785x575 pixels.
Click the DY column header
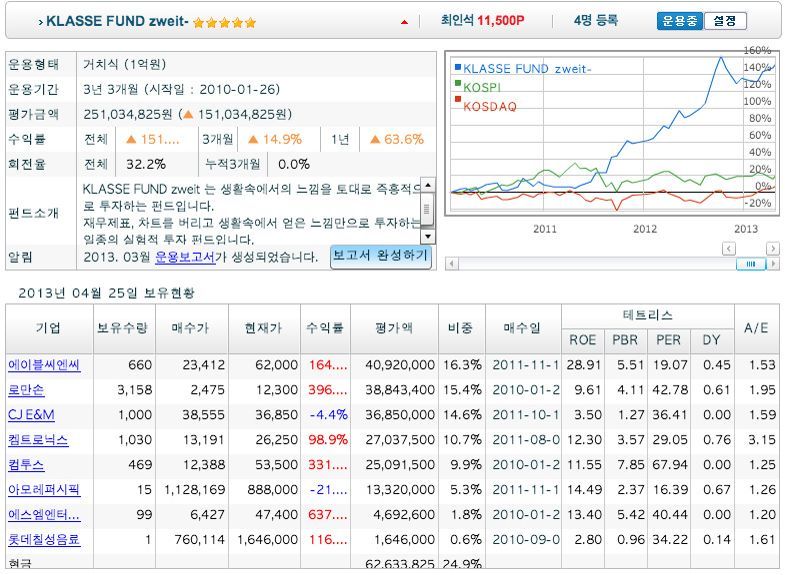click(x=711, y=340)
